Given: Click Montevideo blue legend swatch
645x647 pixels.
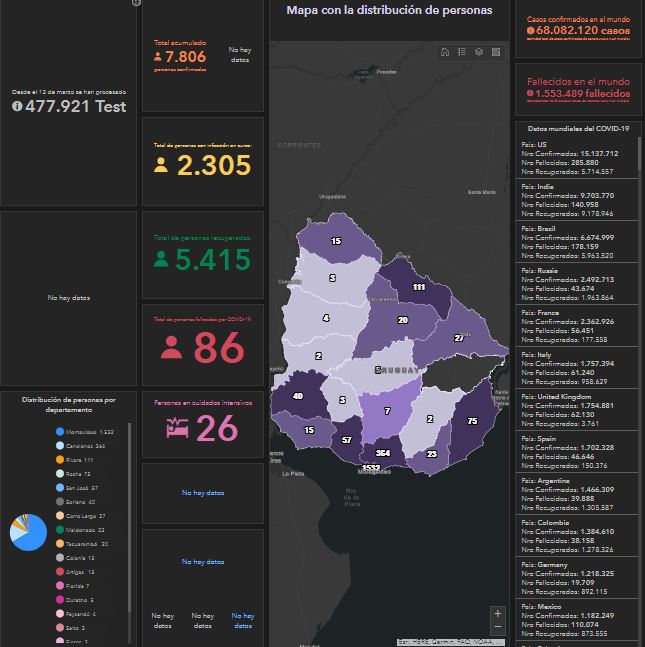Looking at the screenshot, I should [60, 431].
